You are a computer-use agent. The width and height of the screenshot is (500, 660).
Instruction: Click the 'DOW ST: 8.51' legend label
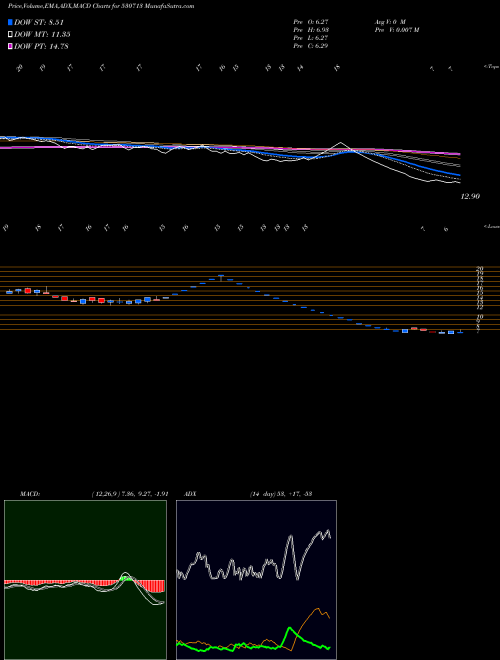(x=39, y=22)
